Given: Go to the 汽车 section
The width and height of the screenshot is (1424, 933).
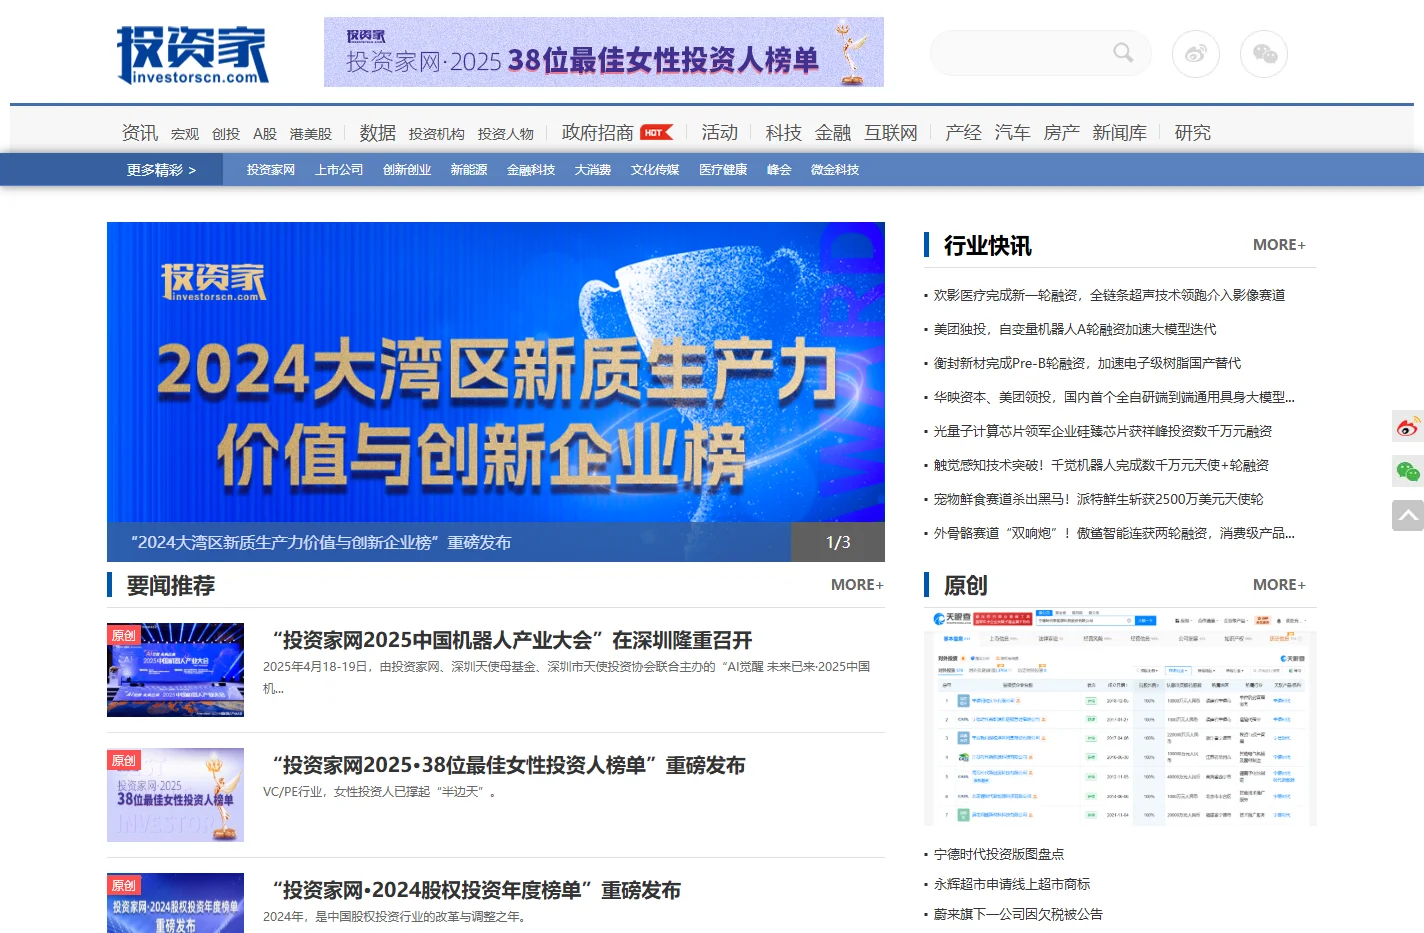Looking at the screenshot, I should (x=1013, y=133).
